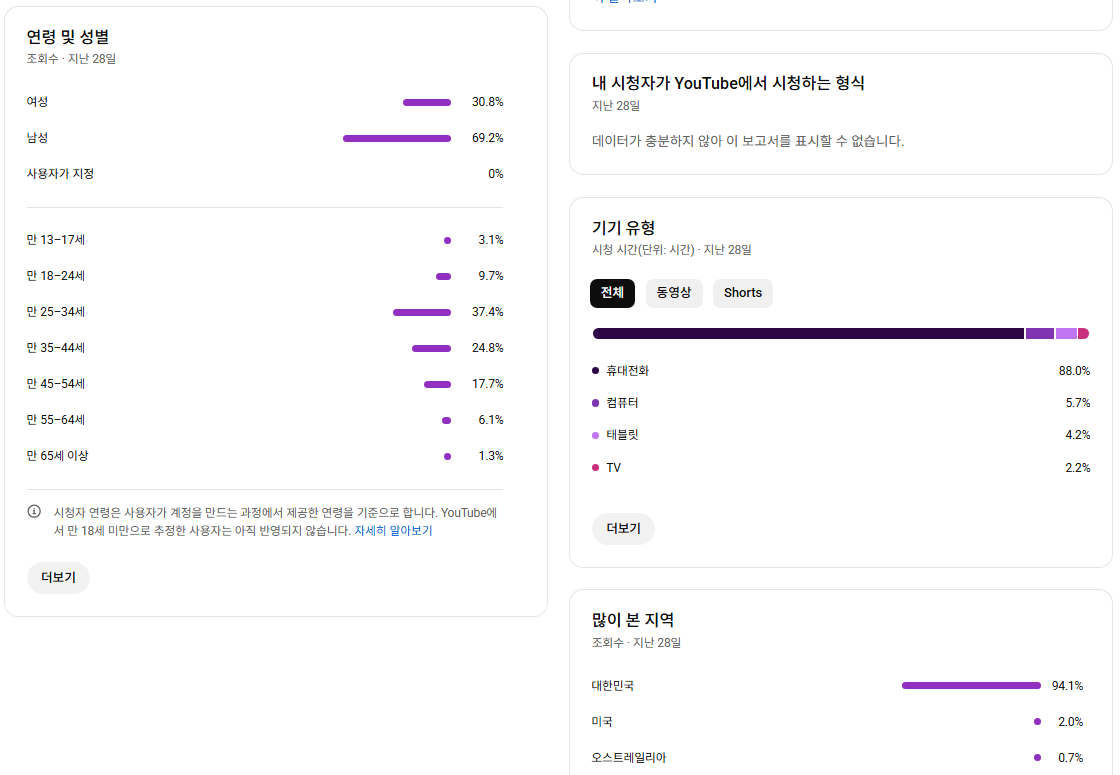Click the 남성 69.2% bar
Viewport: 1120px width, 775px height.
396,138
